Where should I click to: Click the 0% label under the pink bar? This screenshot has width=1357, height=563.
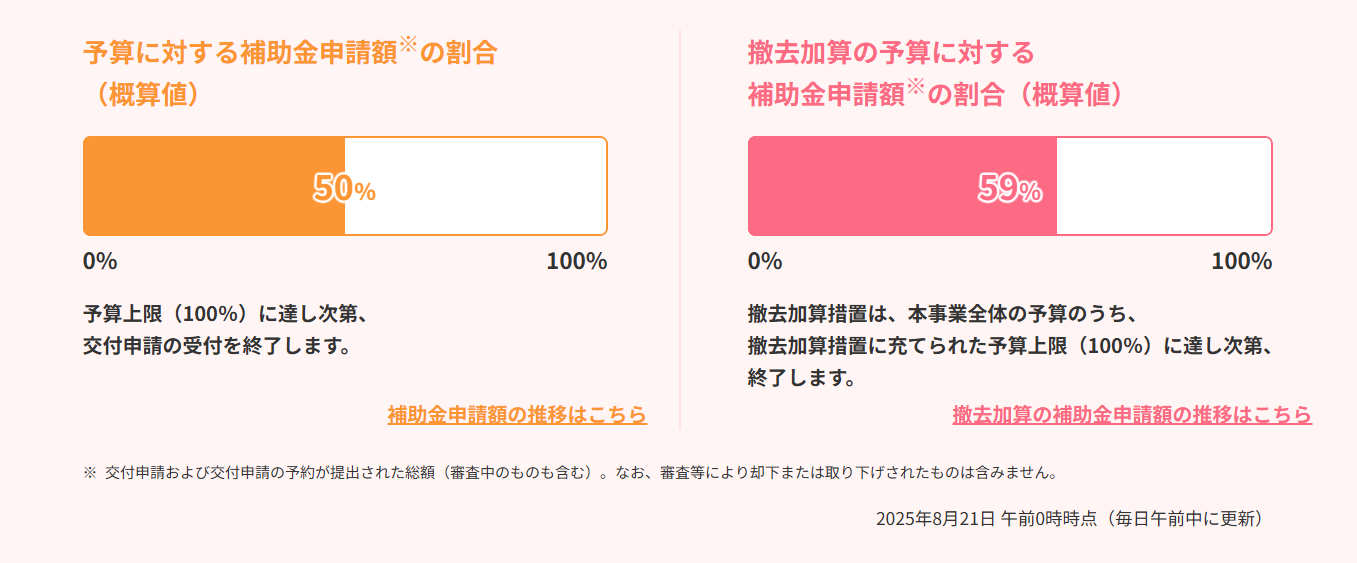click(765, 262)
